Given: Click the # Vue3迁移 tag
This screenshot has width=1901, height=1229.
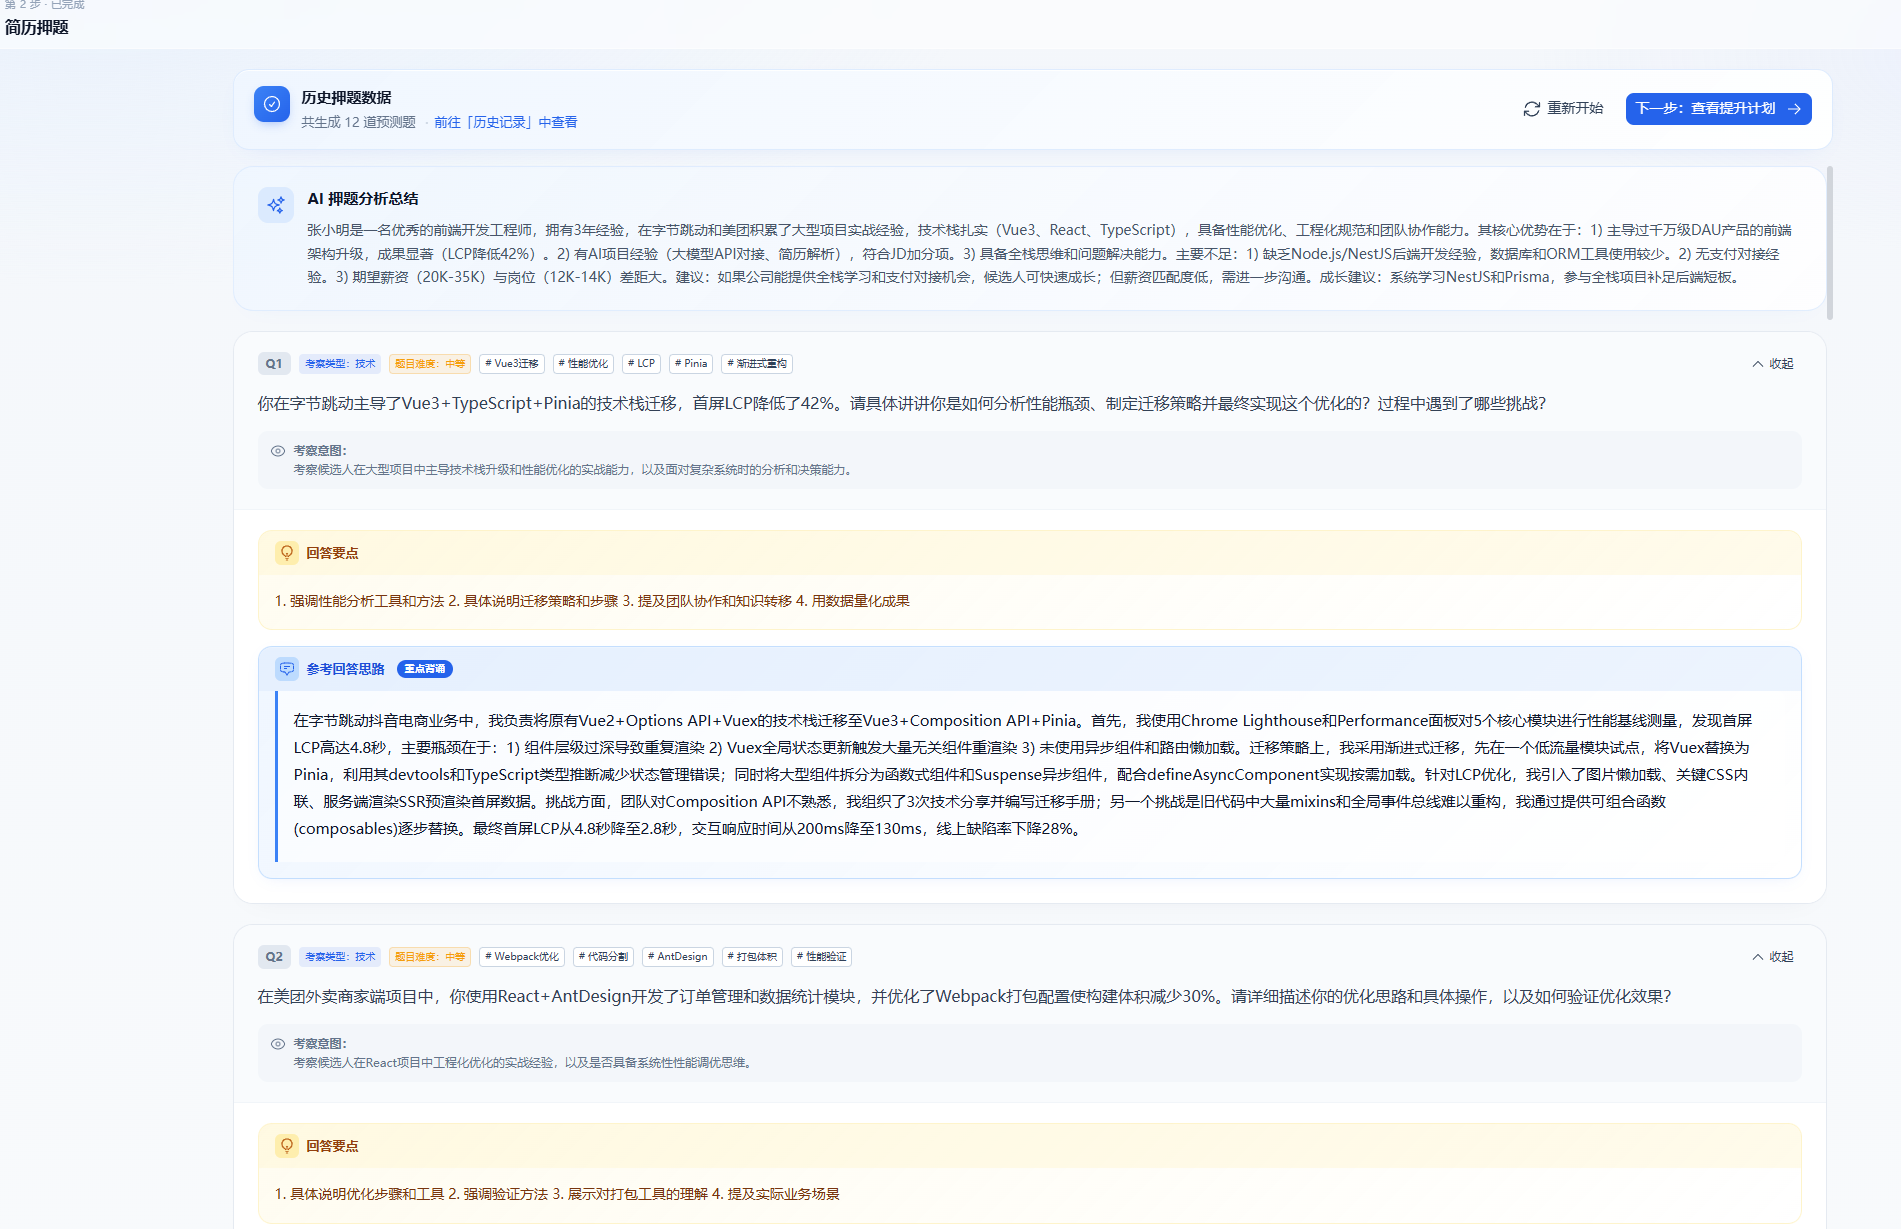Looking at the screenshot, I should coord(512,364).
